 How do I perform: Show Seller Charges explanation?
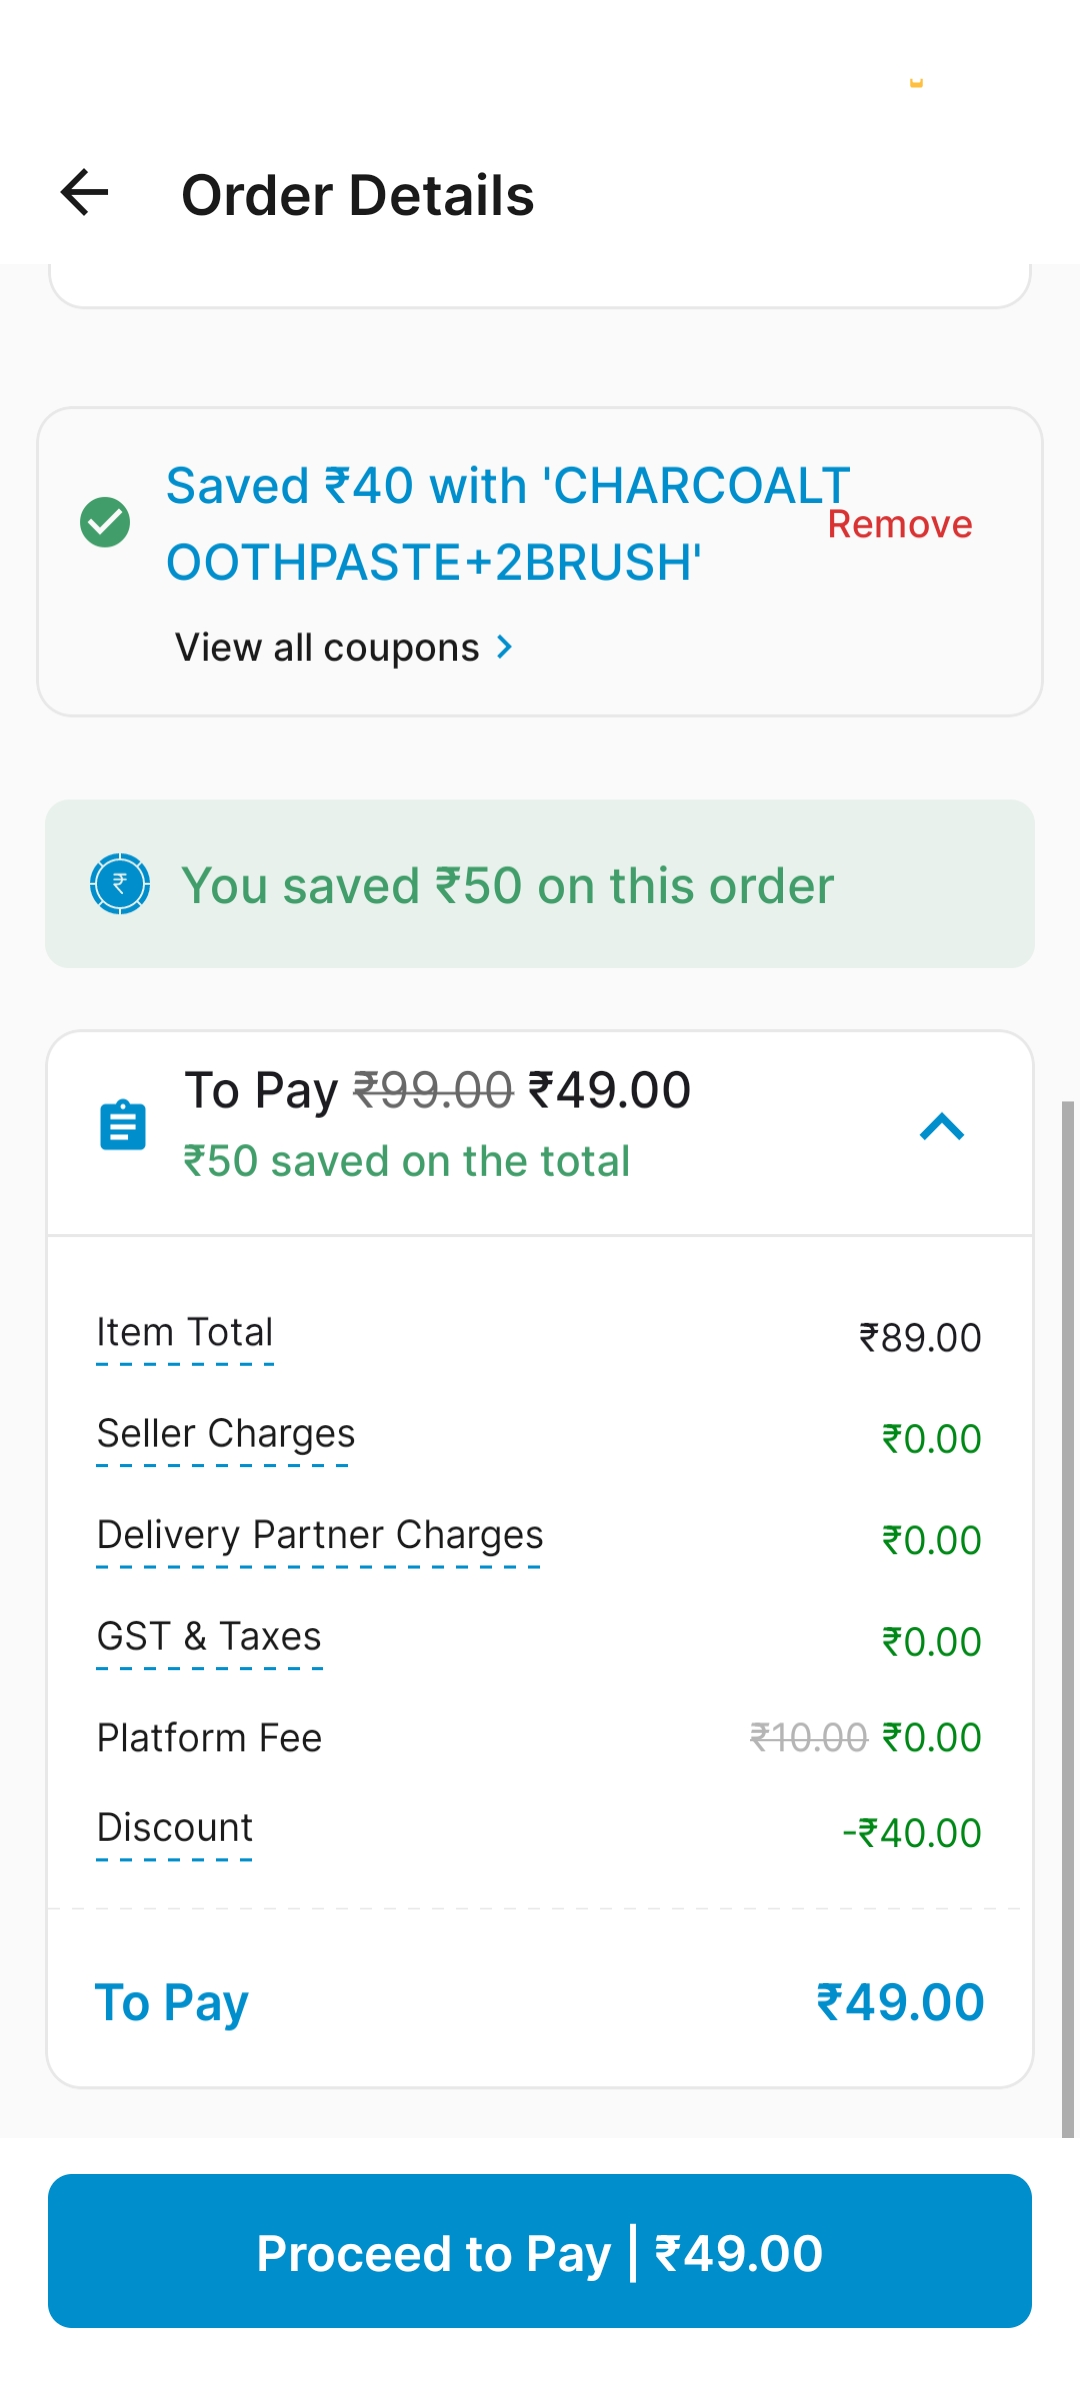point(226,1434)
